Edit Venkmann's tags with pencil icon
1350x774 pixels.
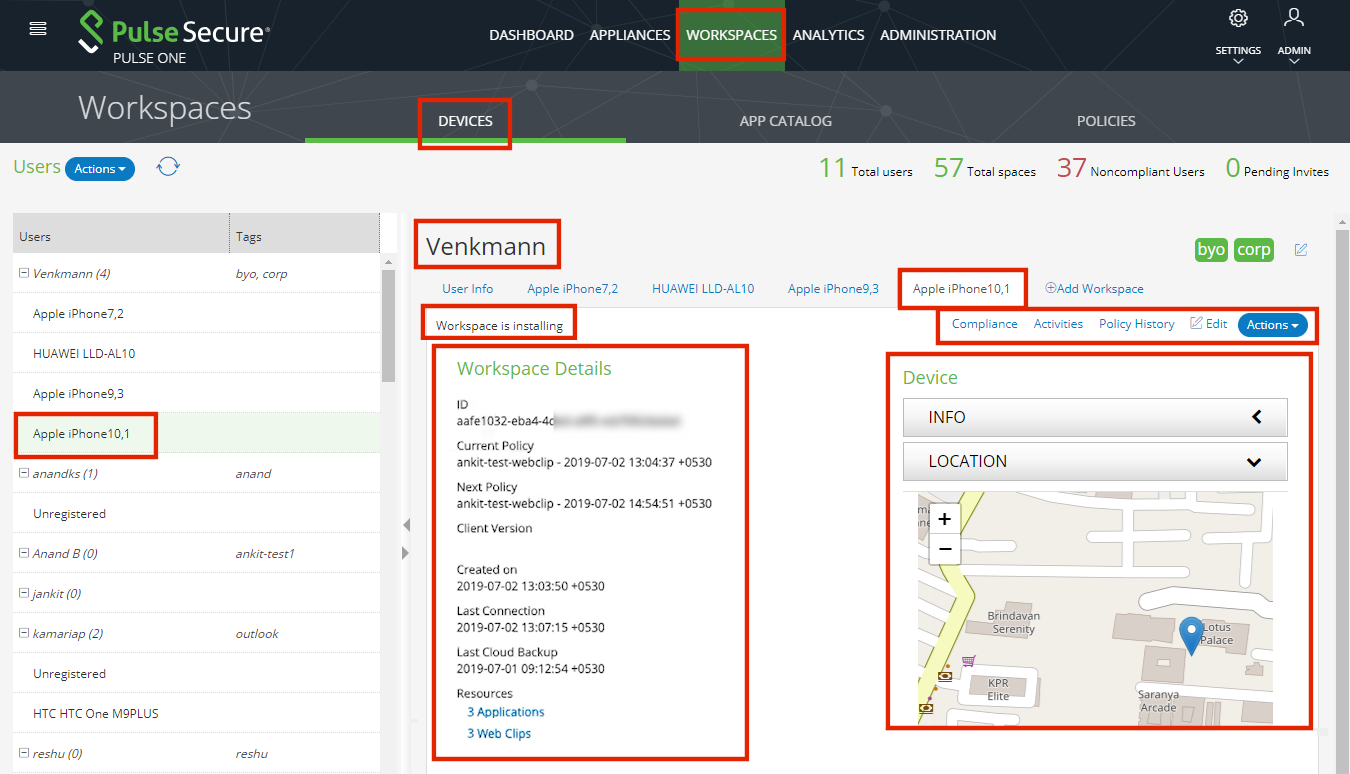(x=1301, y=249)
